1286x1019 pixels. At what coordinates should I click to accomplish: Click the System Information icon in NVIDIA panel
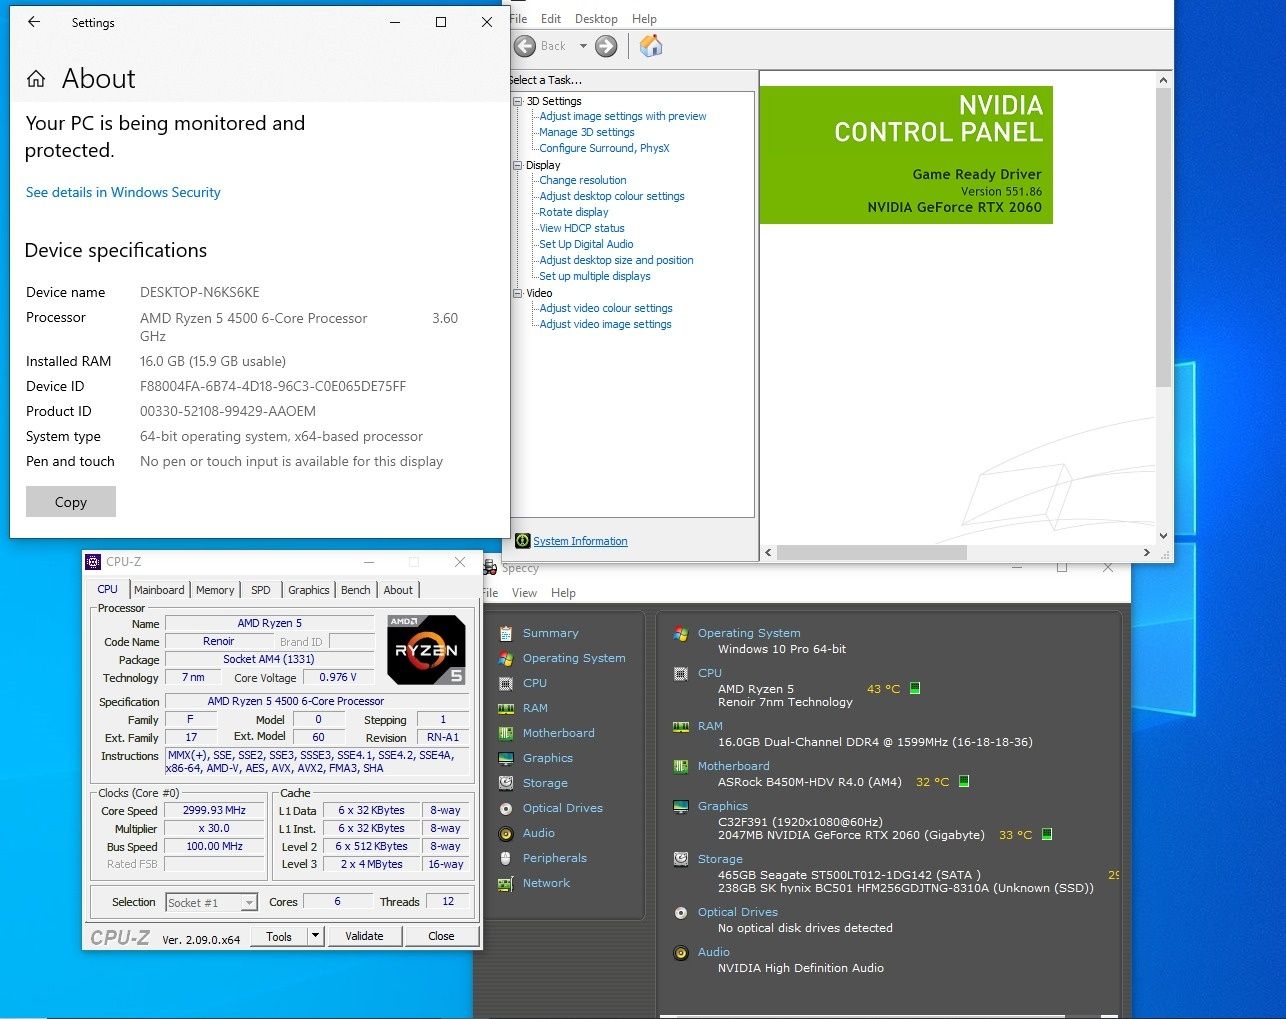point(522,541)
